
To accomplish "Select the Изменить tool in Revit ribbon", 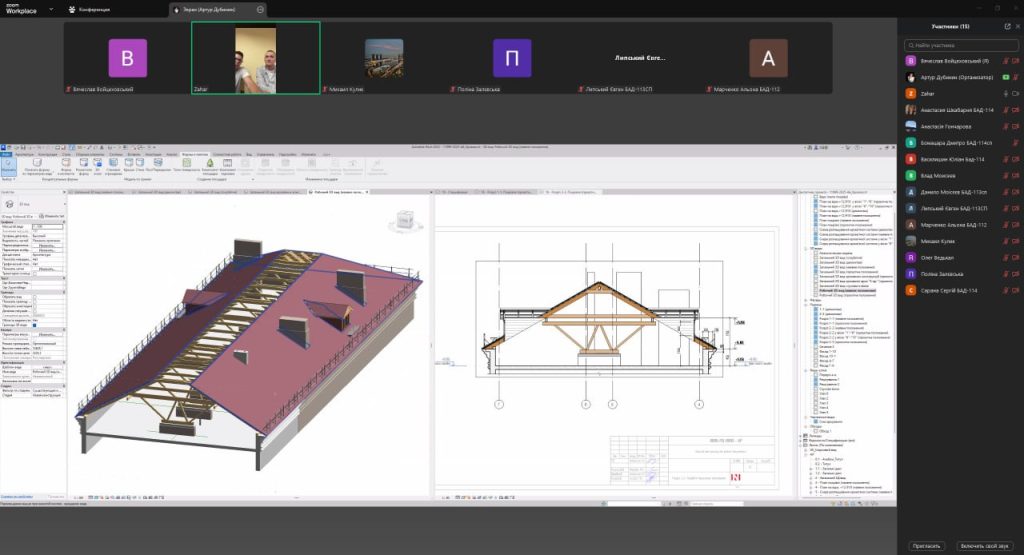I will click(x=9, y=165).
